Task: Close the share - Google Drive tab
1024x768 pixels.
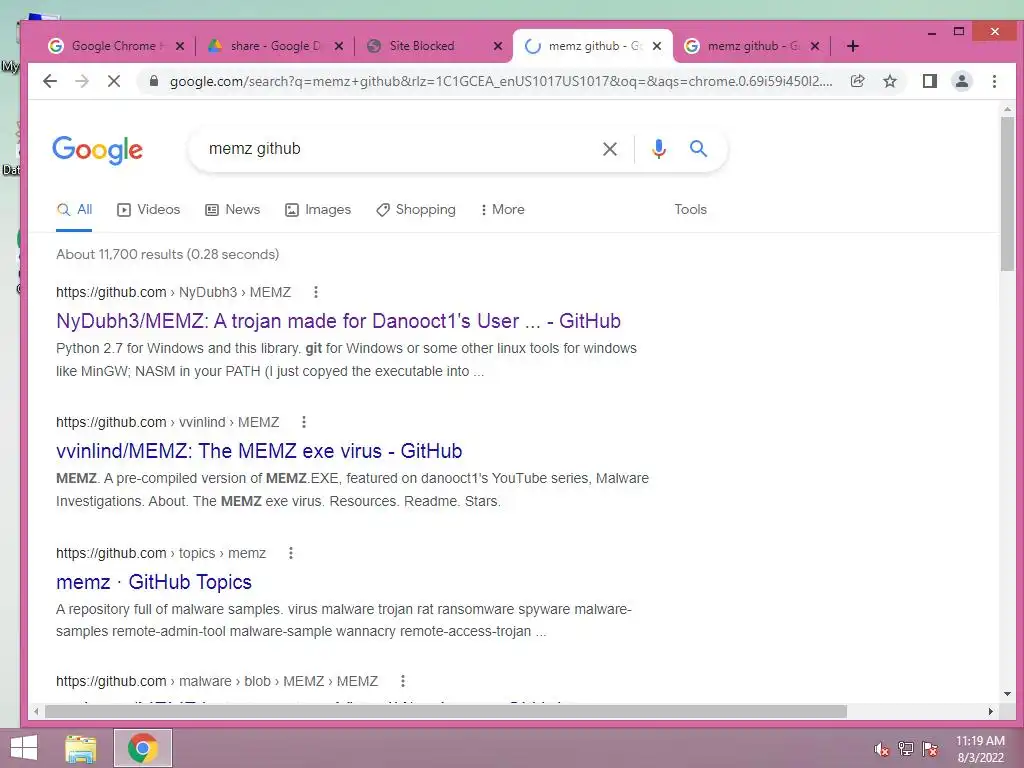Action: (339, 46)
